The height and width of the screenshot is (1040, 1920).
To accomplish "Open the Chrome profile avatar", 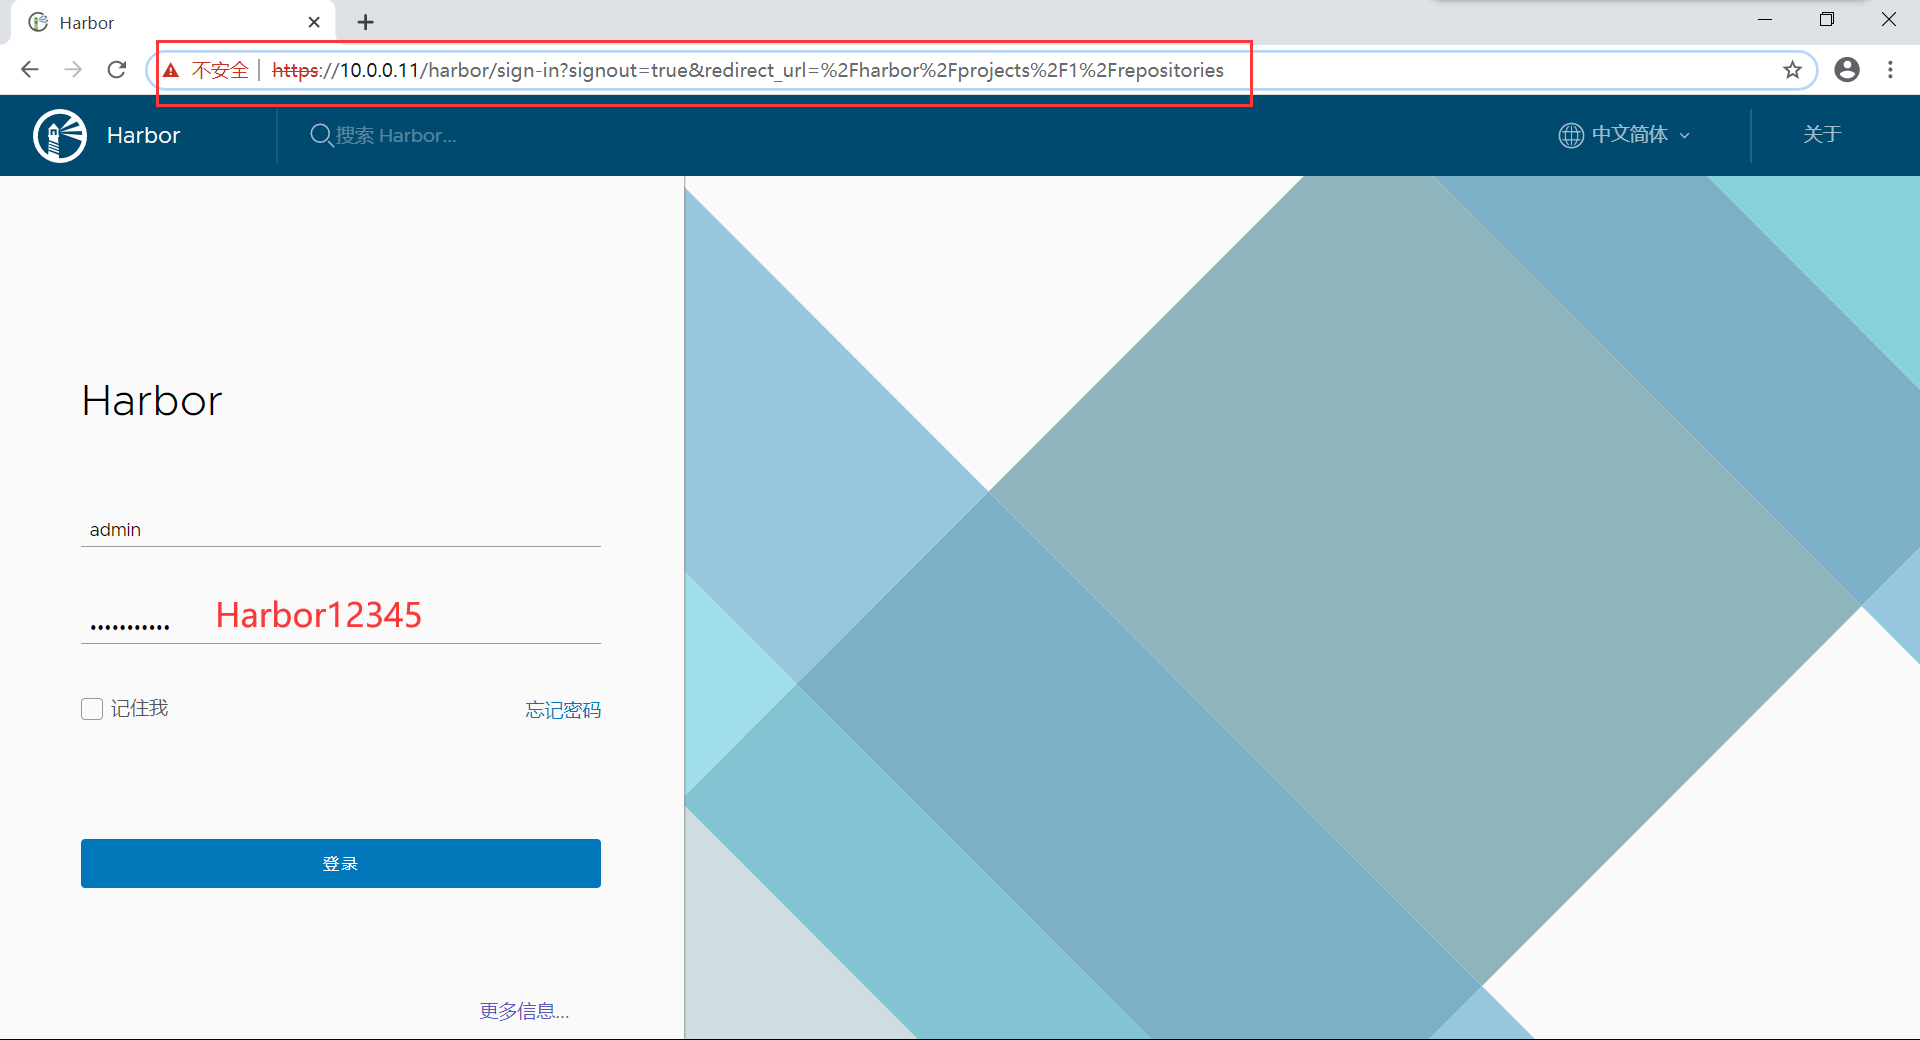I will point(1847,70).
